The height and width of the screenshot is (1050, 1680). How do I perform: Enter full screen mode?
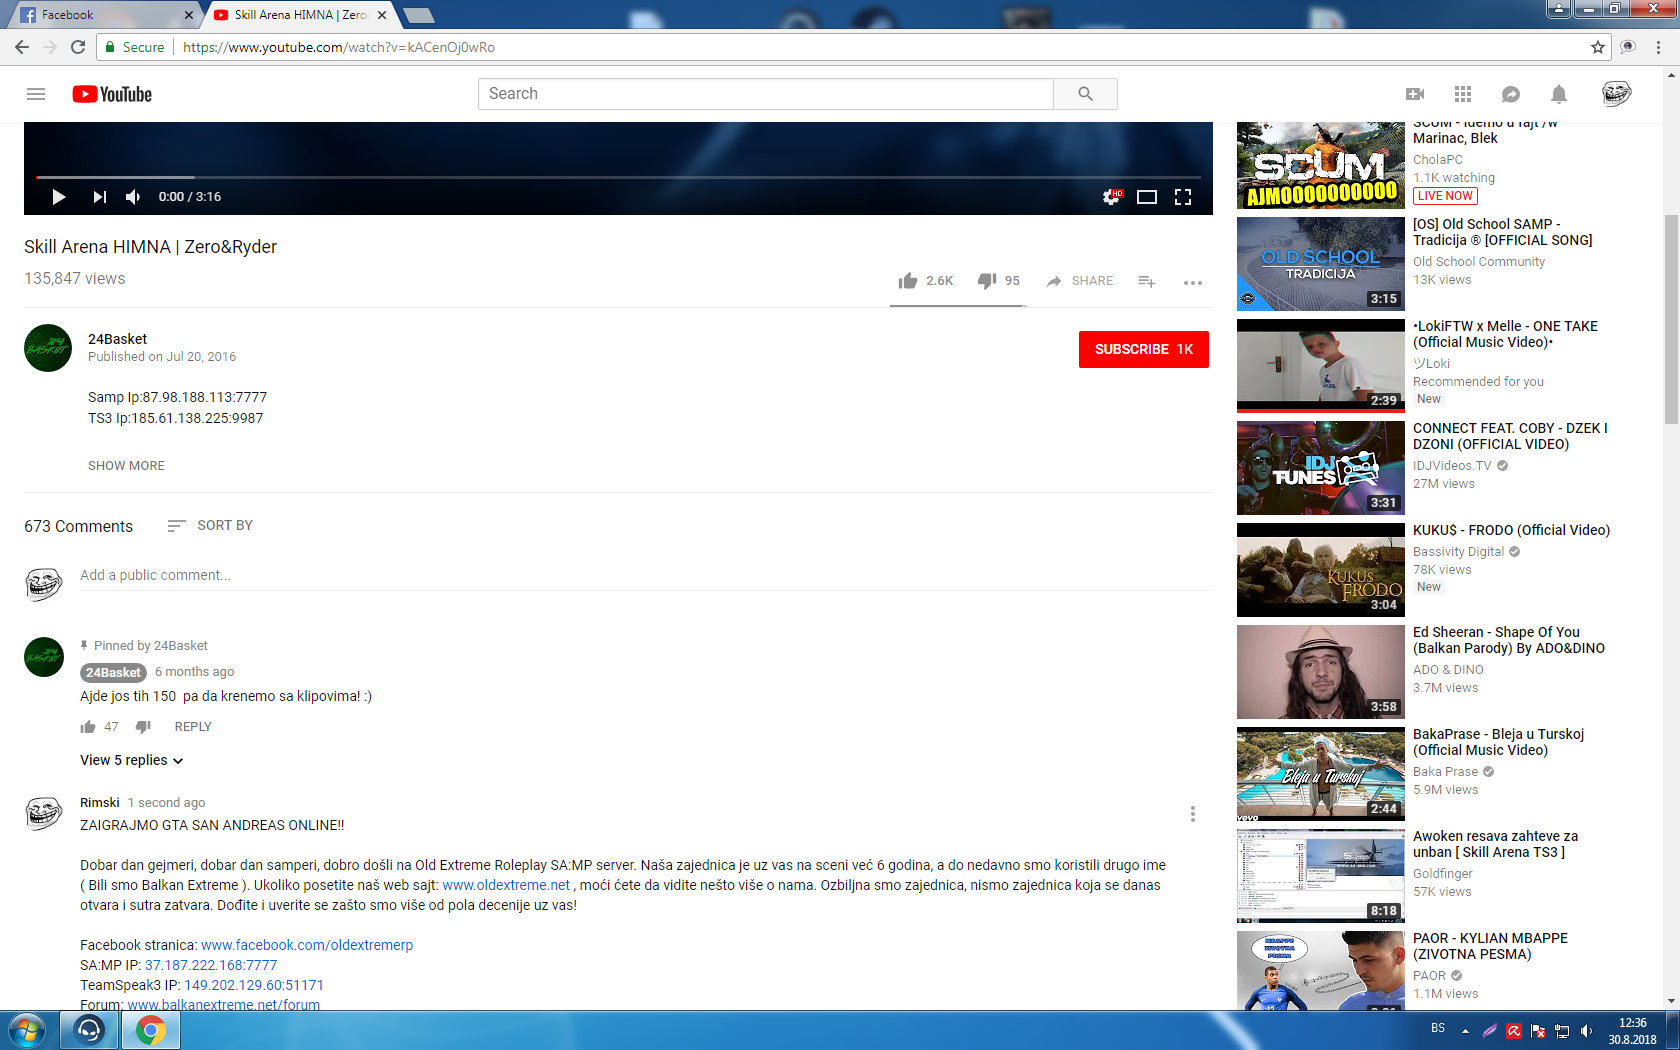[1183, 197]
